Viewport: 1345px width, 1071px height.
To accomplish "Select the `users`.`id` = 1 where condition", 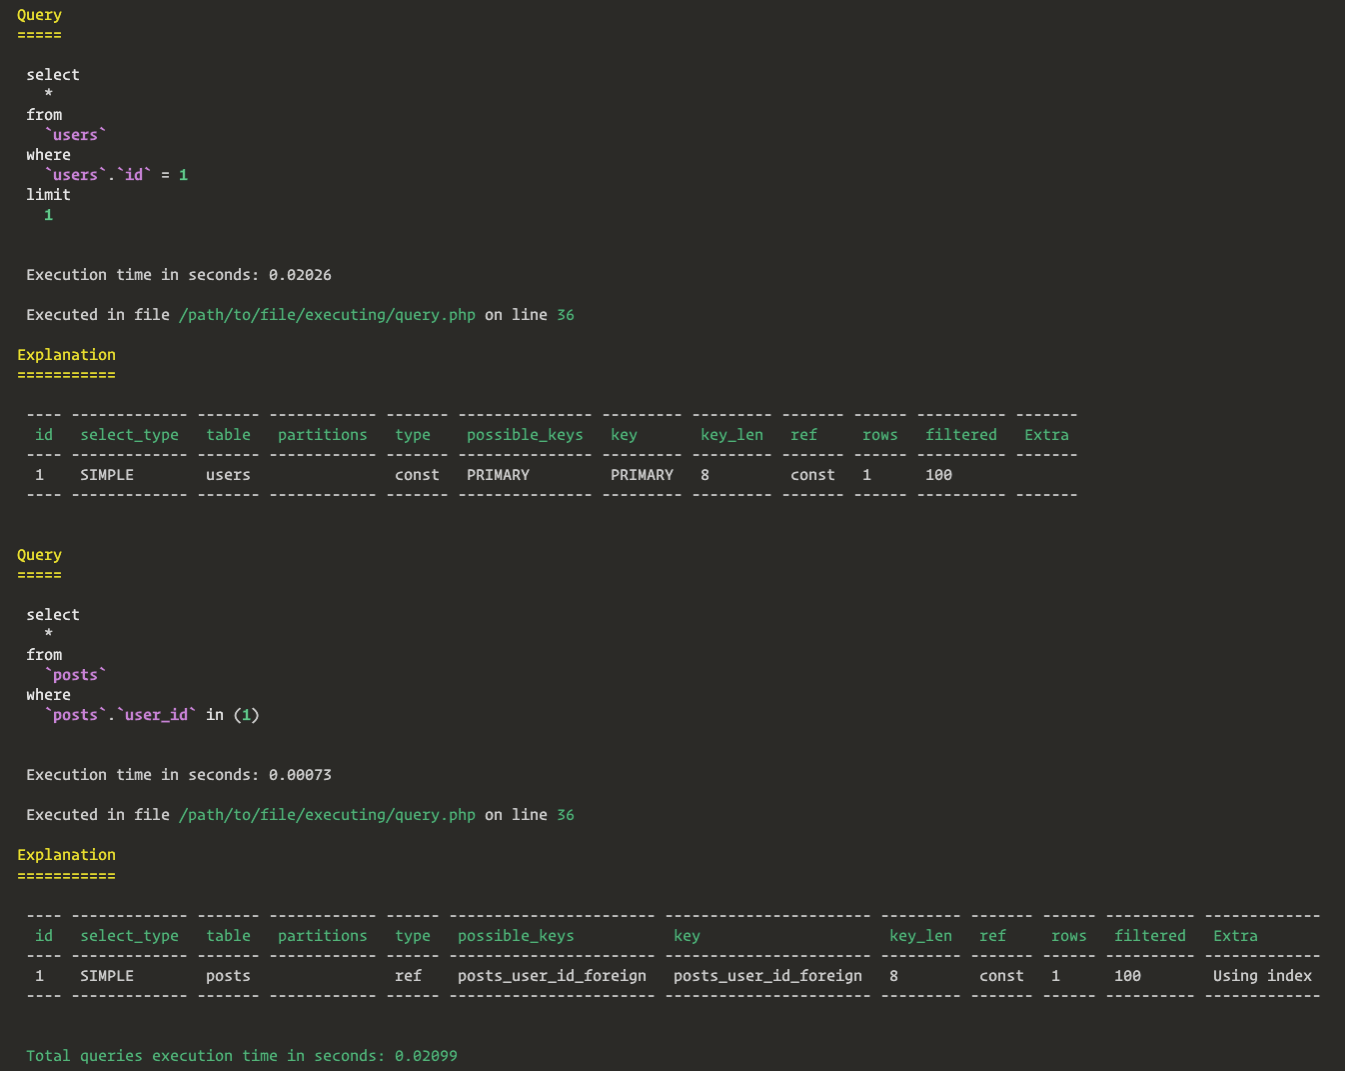I will [116, 175].
